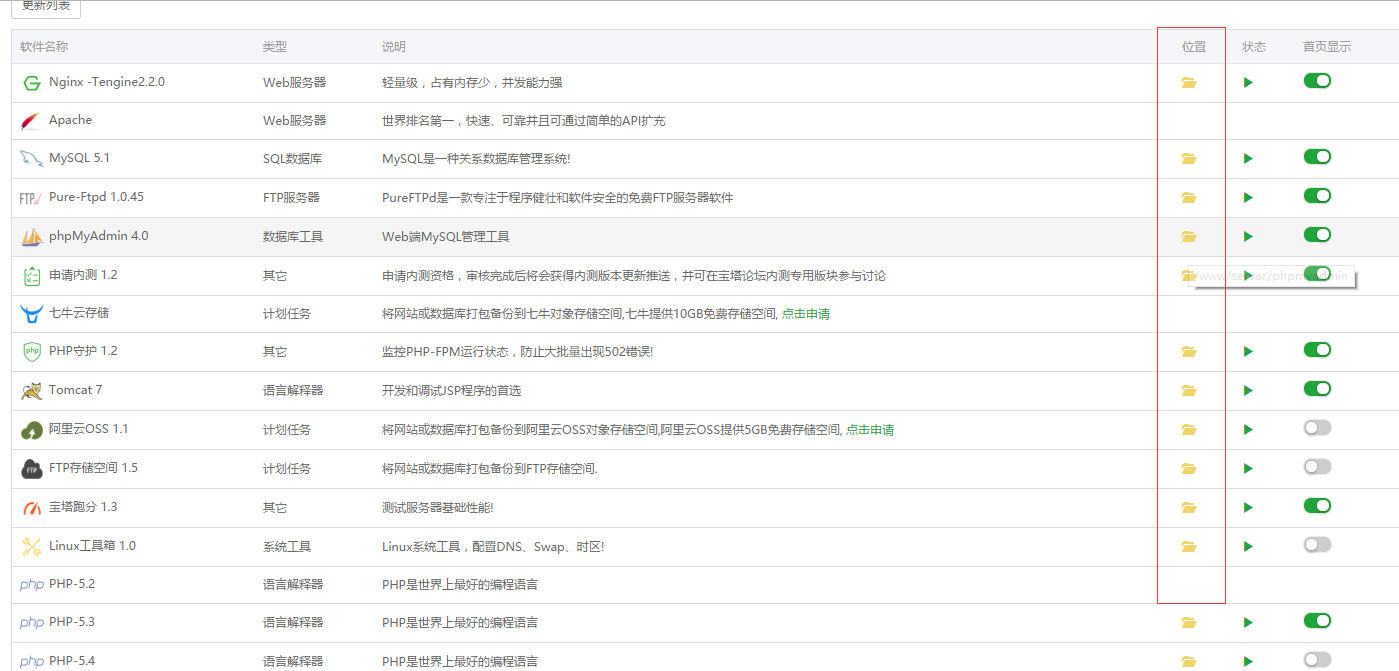The image size is (1399, 671).
Task: Open the PHP守护 folder location
Action: click(1189, 351)
